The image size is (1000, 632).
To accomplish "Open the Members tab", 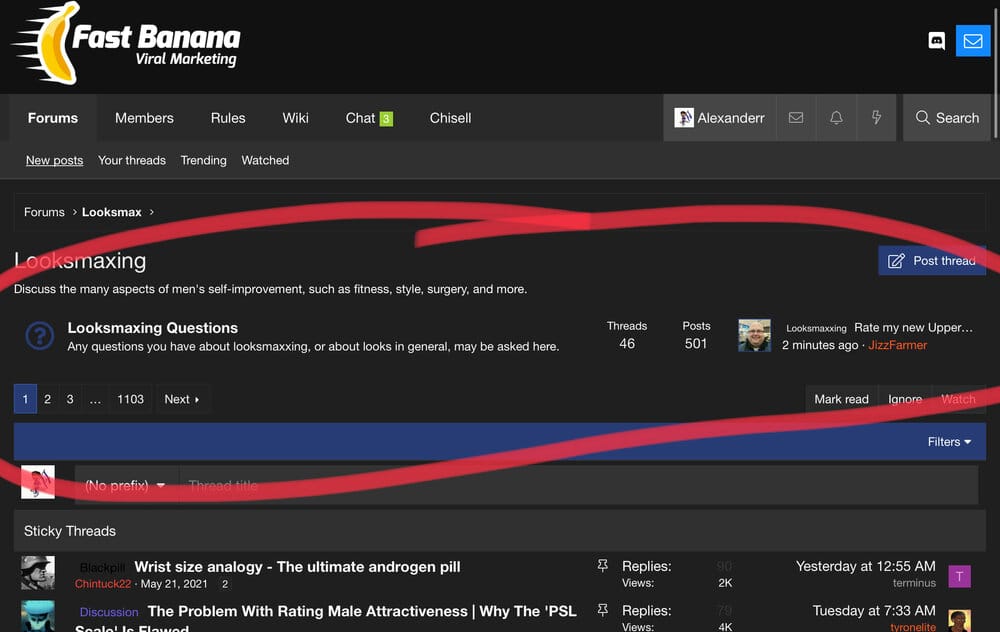I will [144, 118].
